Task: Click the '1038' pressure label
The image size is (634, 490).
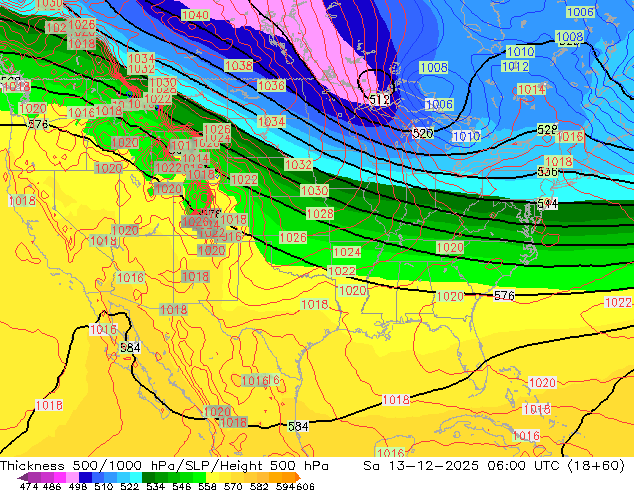Action: (x=238, y=65)
